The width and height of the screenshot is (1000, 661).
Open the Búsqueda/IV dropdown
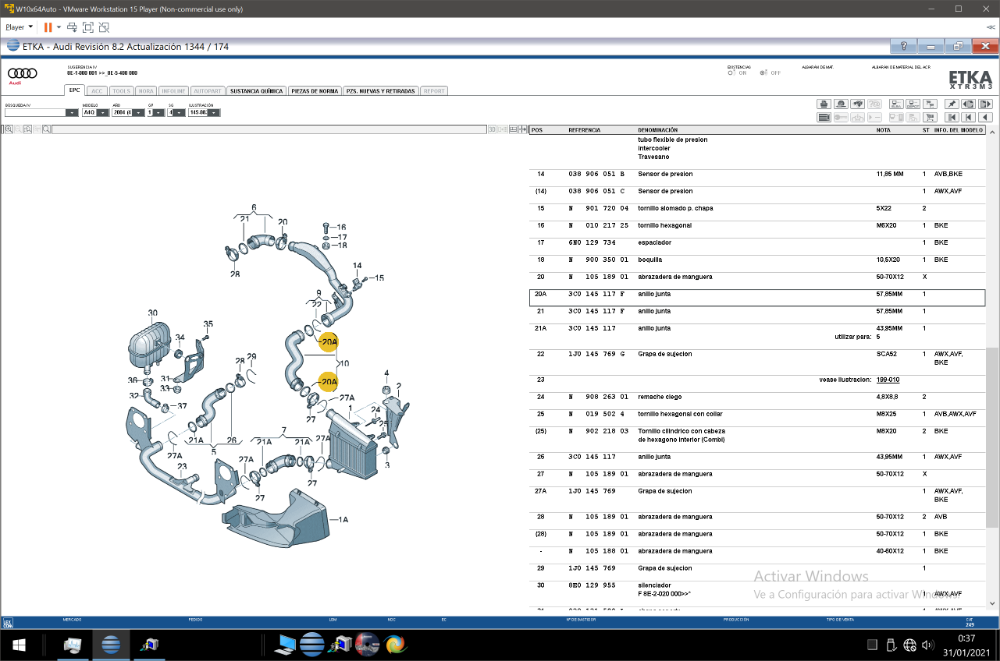(x=72, y=113)
